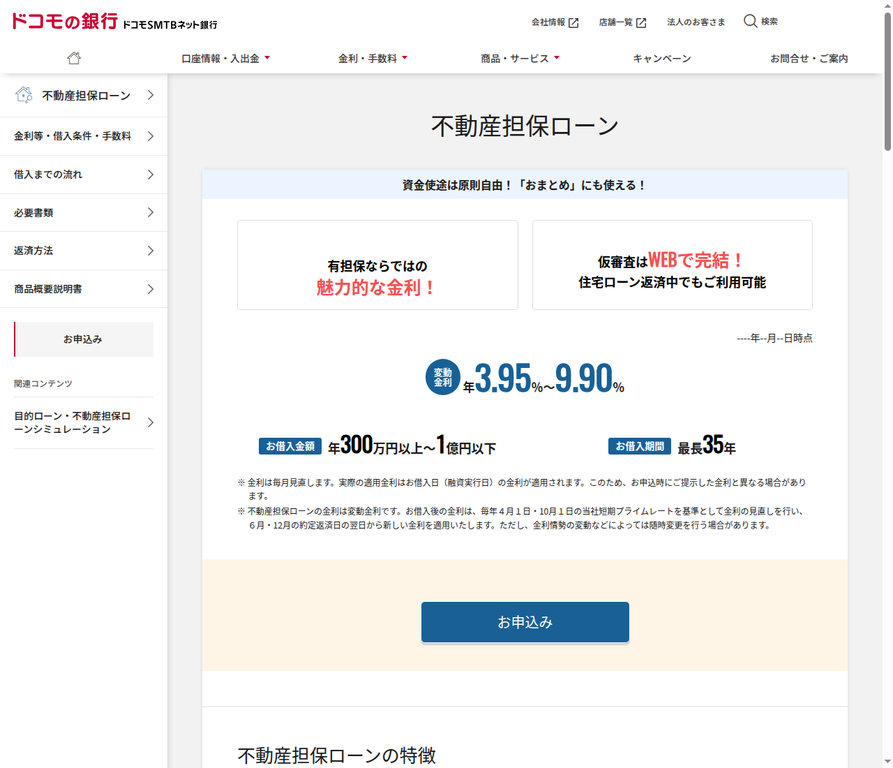This screenshot has width=893, height=768.
Task: Expand the 商品・サービス dropdown menu
Action: point(520,58)
